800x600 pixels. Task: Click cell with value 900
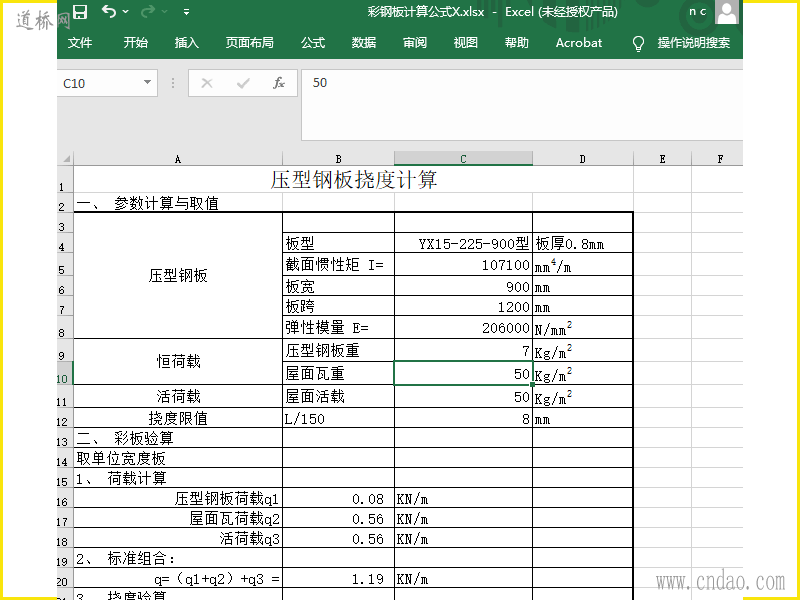[463, 286]
